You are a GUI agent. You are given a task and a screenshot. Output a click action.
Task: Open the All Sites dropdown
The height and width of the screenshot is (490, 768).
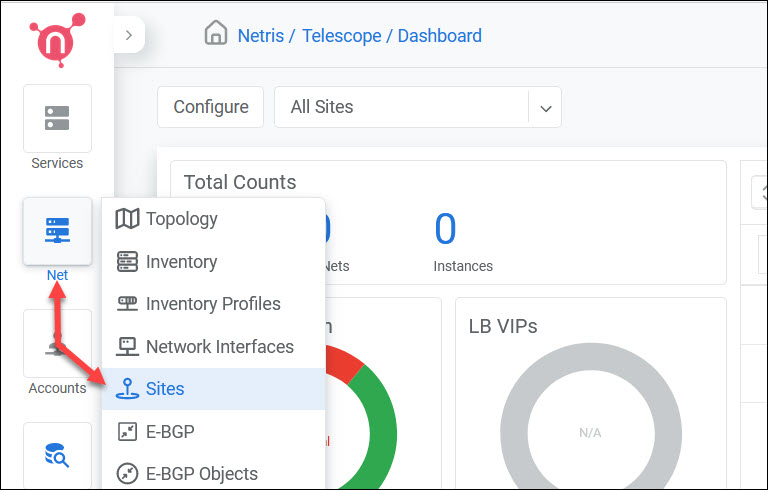pyautogui.click(x=417, y=107)
